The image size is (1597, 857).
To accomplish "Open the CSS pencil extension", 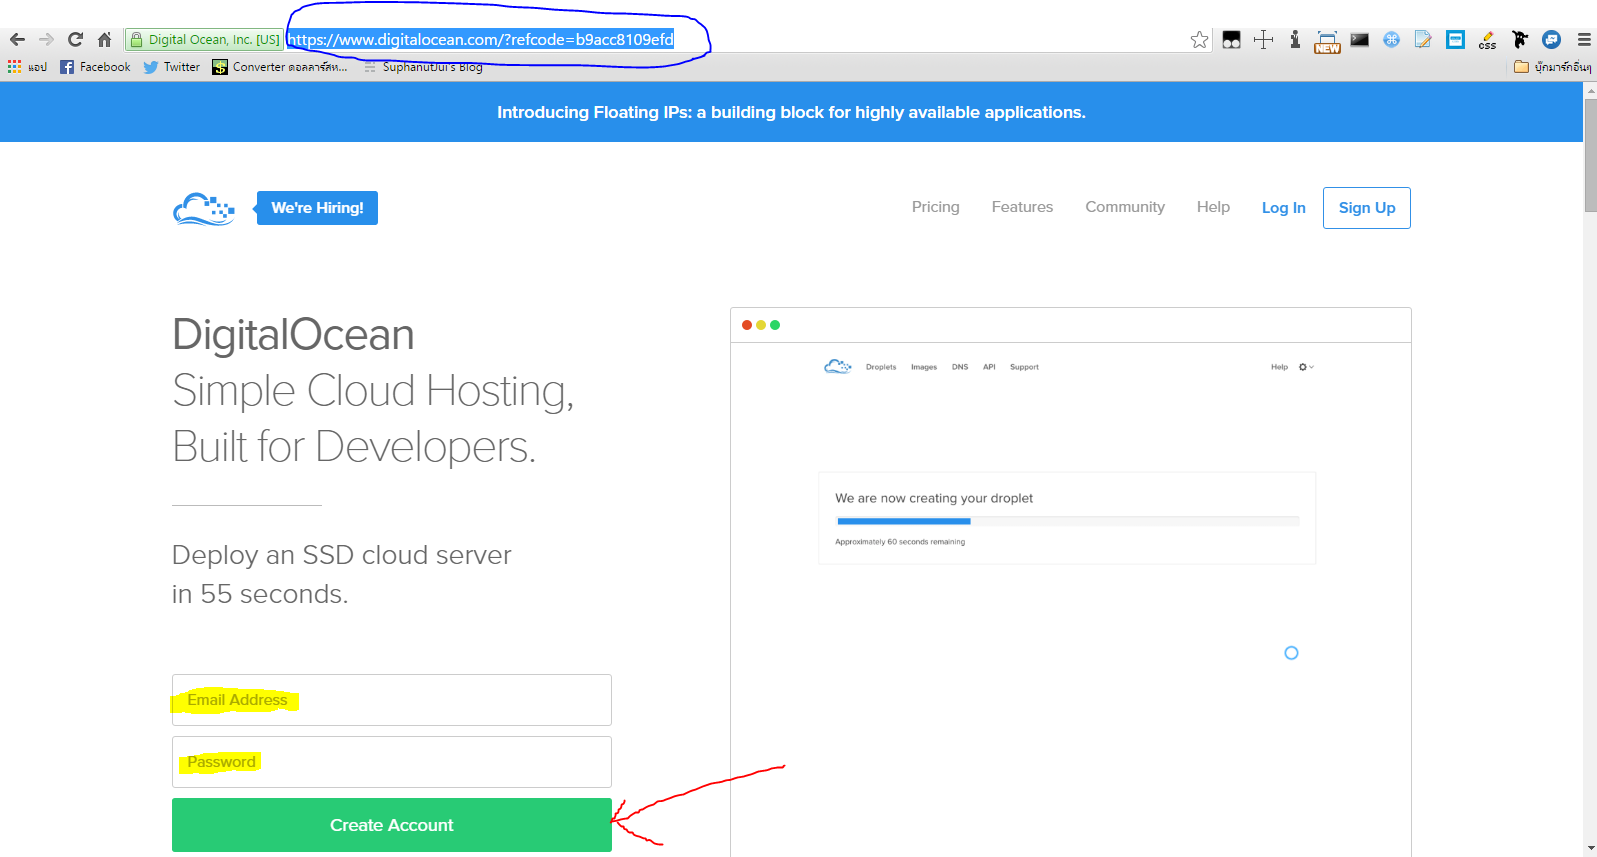I will tap(1487, 40).
